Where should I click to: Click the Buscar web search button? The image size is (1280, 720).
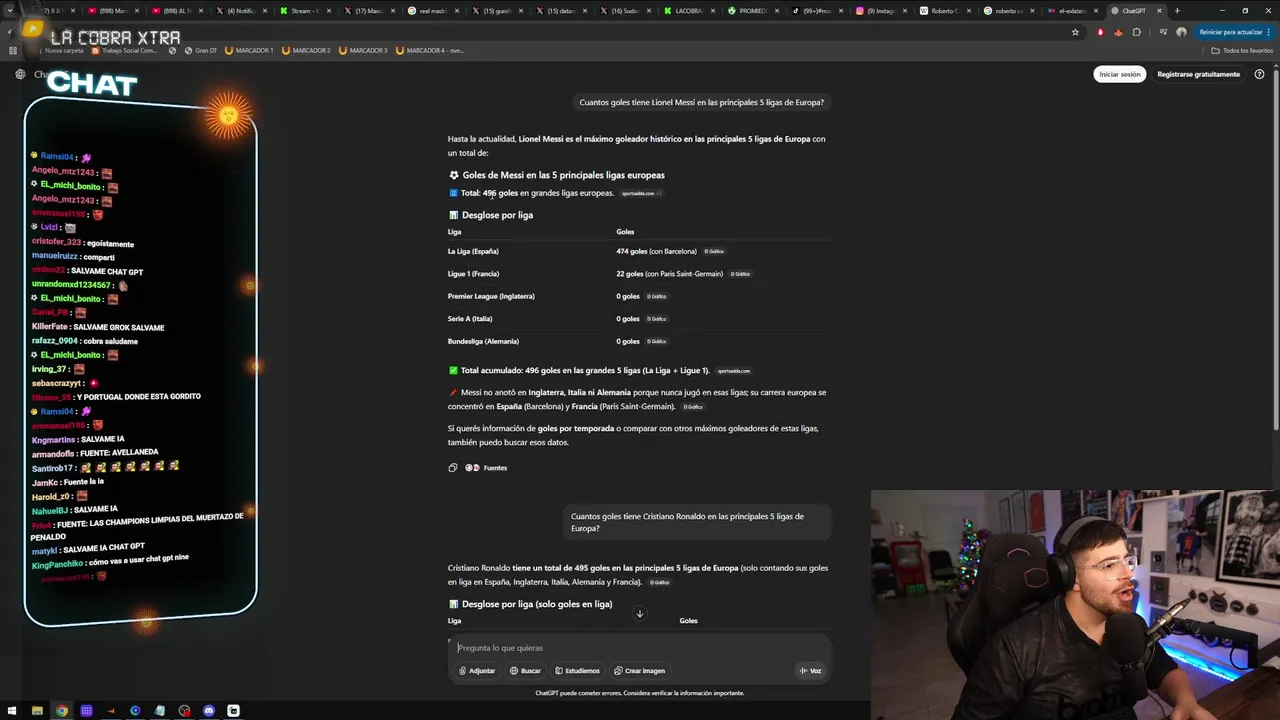click(x=525, y=671)
